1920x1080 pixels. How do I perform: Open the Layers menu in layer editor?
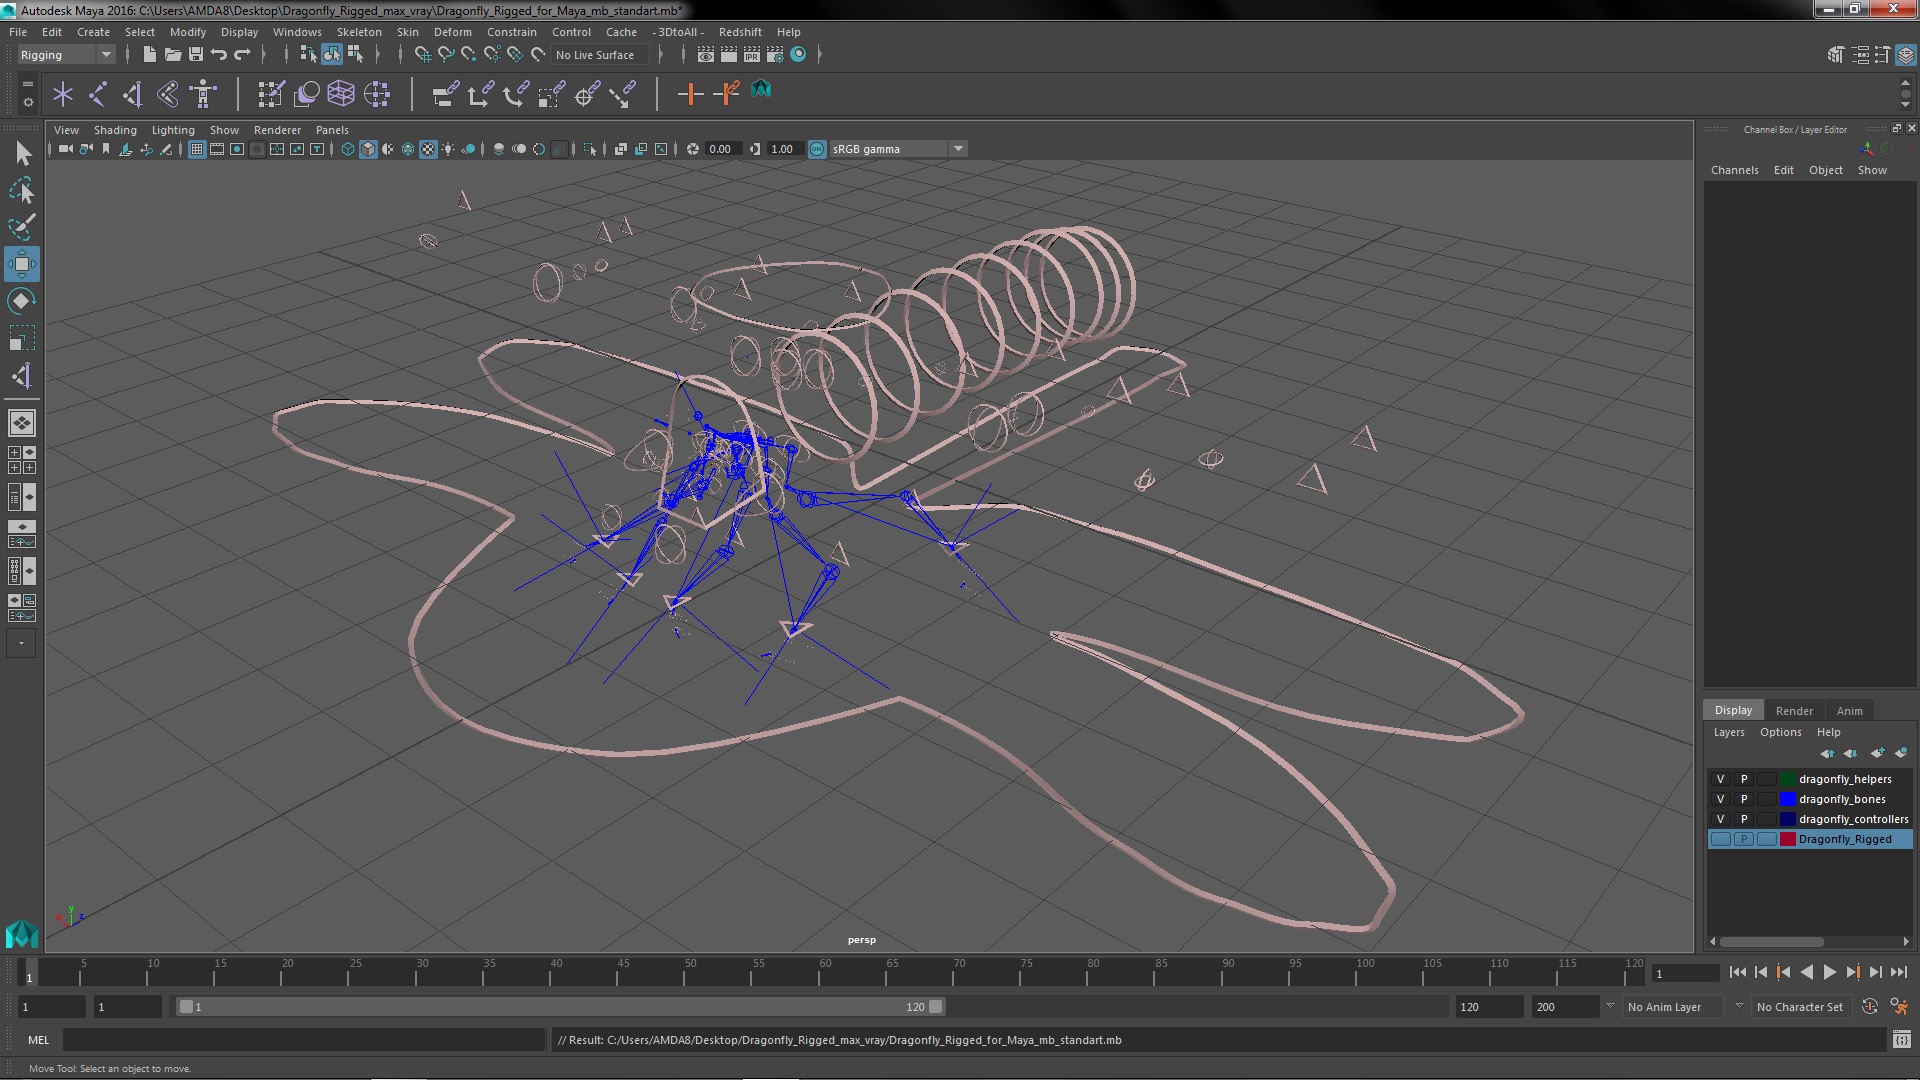click(1729, 732)
